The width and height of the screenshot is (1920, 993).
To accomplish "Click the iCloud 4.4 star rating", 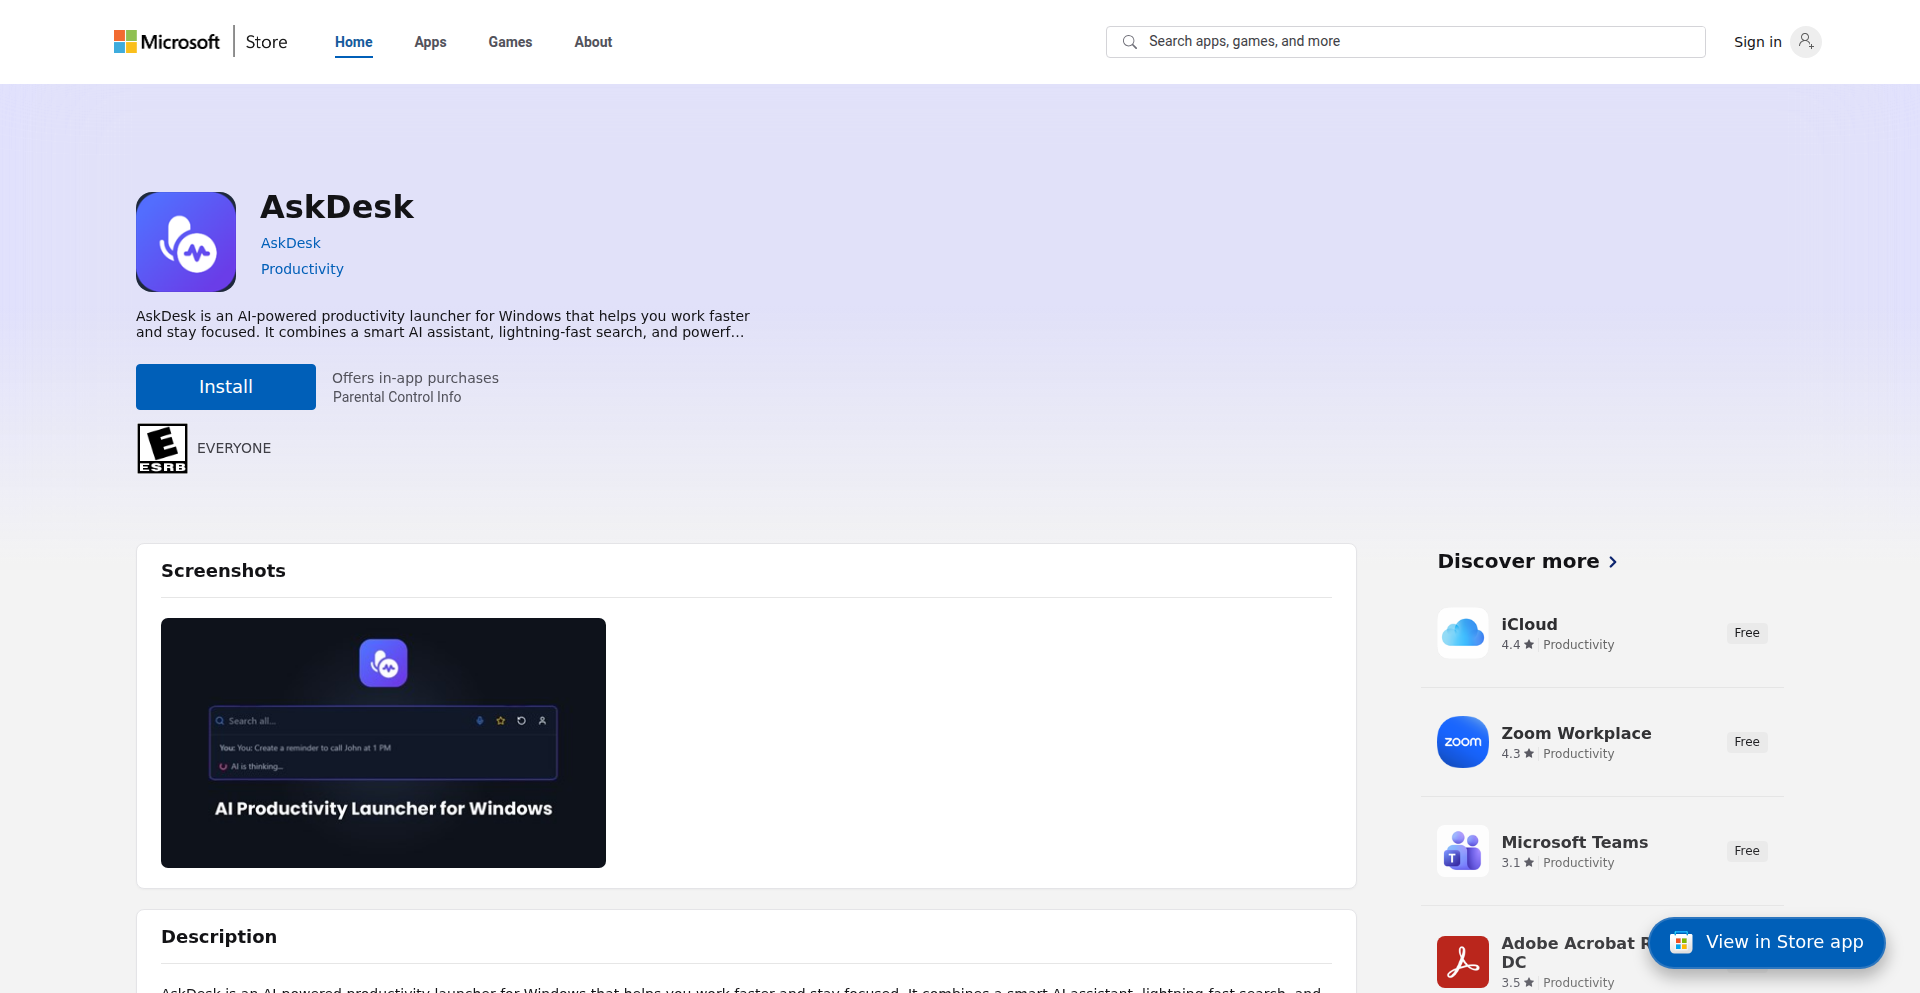I will (x=1517, y=645).
